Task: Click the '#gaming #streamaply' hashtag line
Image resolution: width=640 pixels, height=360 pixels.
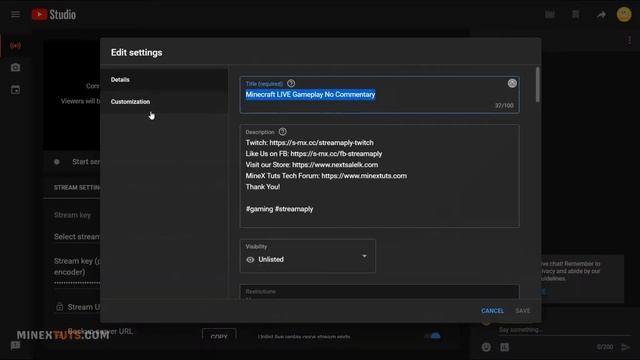Action: tap(280, 209)
